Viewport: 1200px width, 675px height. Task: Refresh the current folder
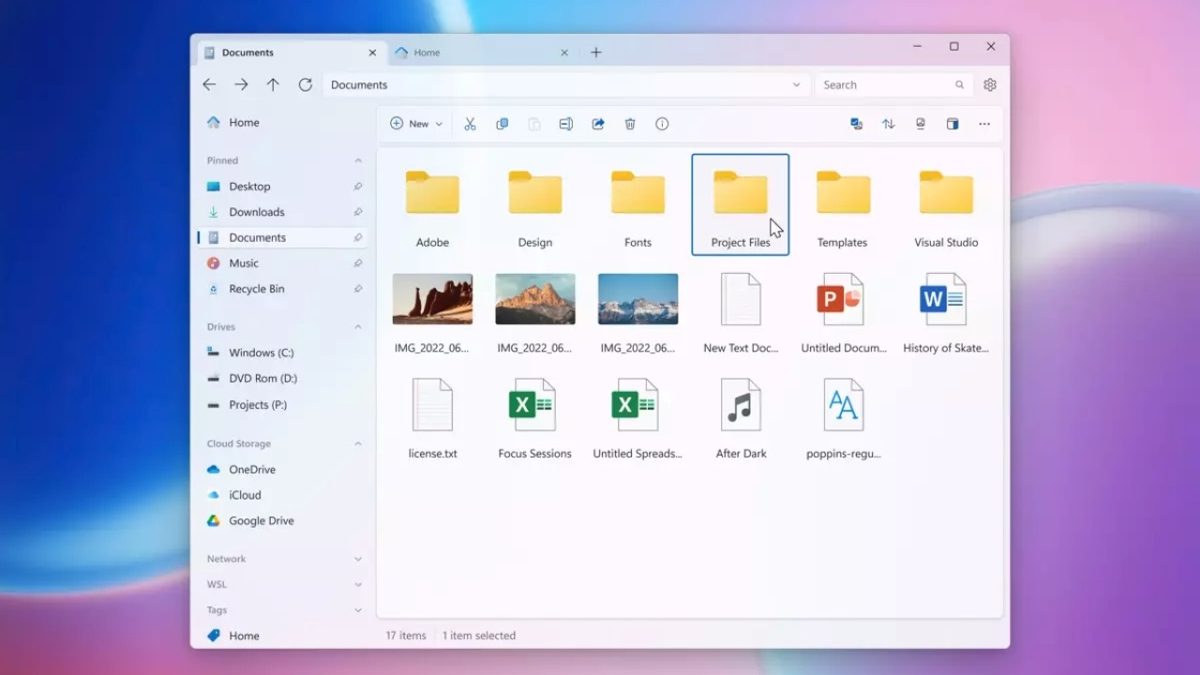coord(305,85)
